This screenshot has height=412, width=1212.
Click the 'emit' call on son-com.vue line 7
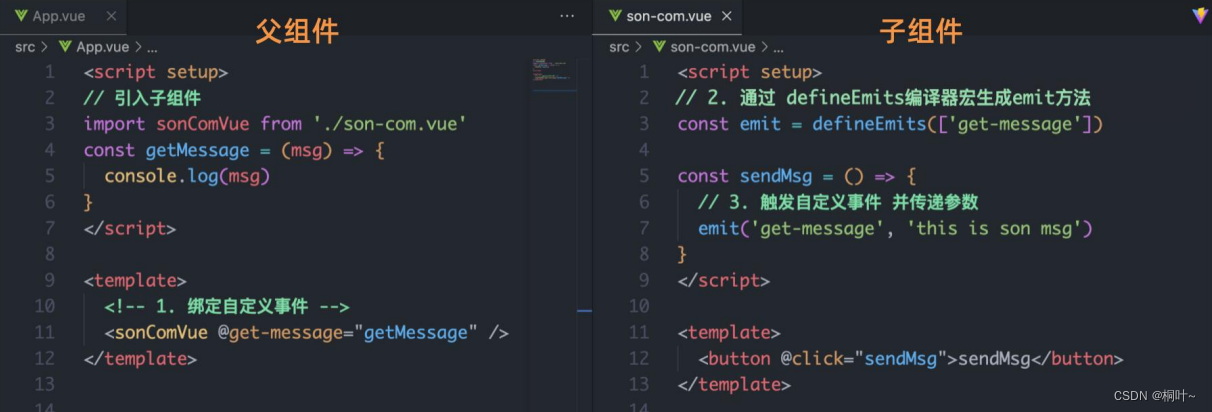click(719, 228)
